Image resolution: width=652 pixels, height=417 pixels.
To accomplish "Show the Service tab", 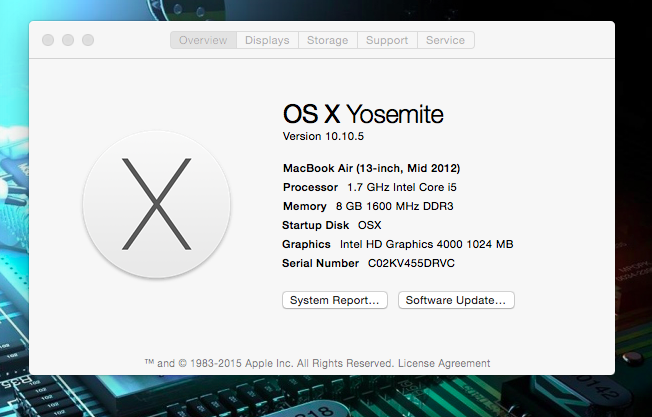I will tap(445, 40).
